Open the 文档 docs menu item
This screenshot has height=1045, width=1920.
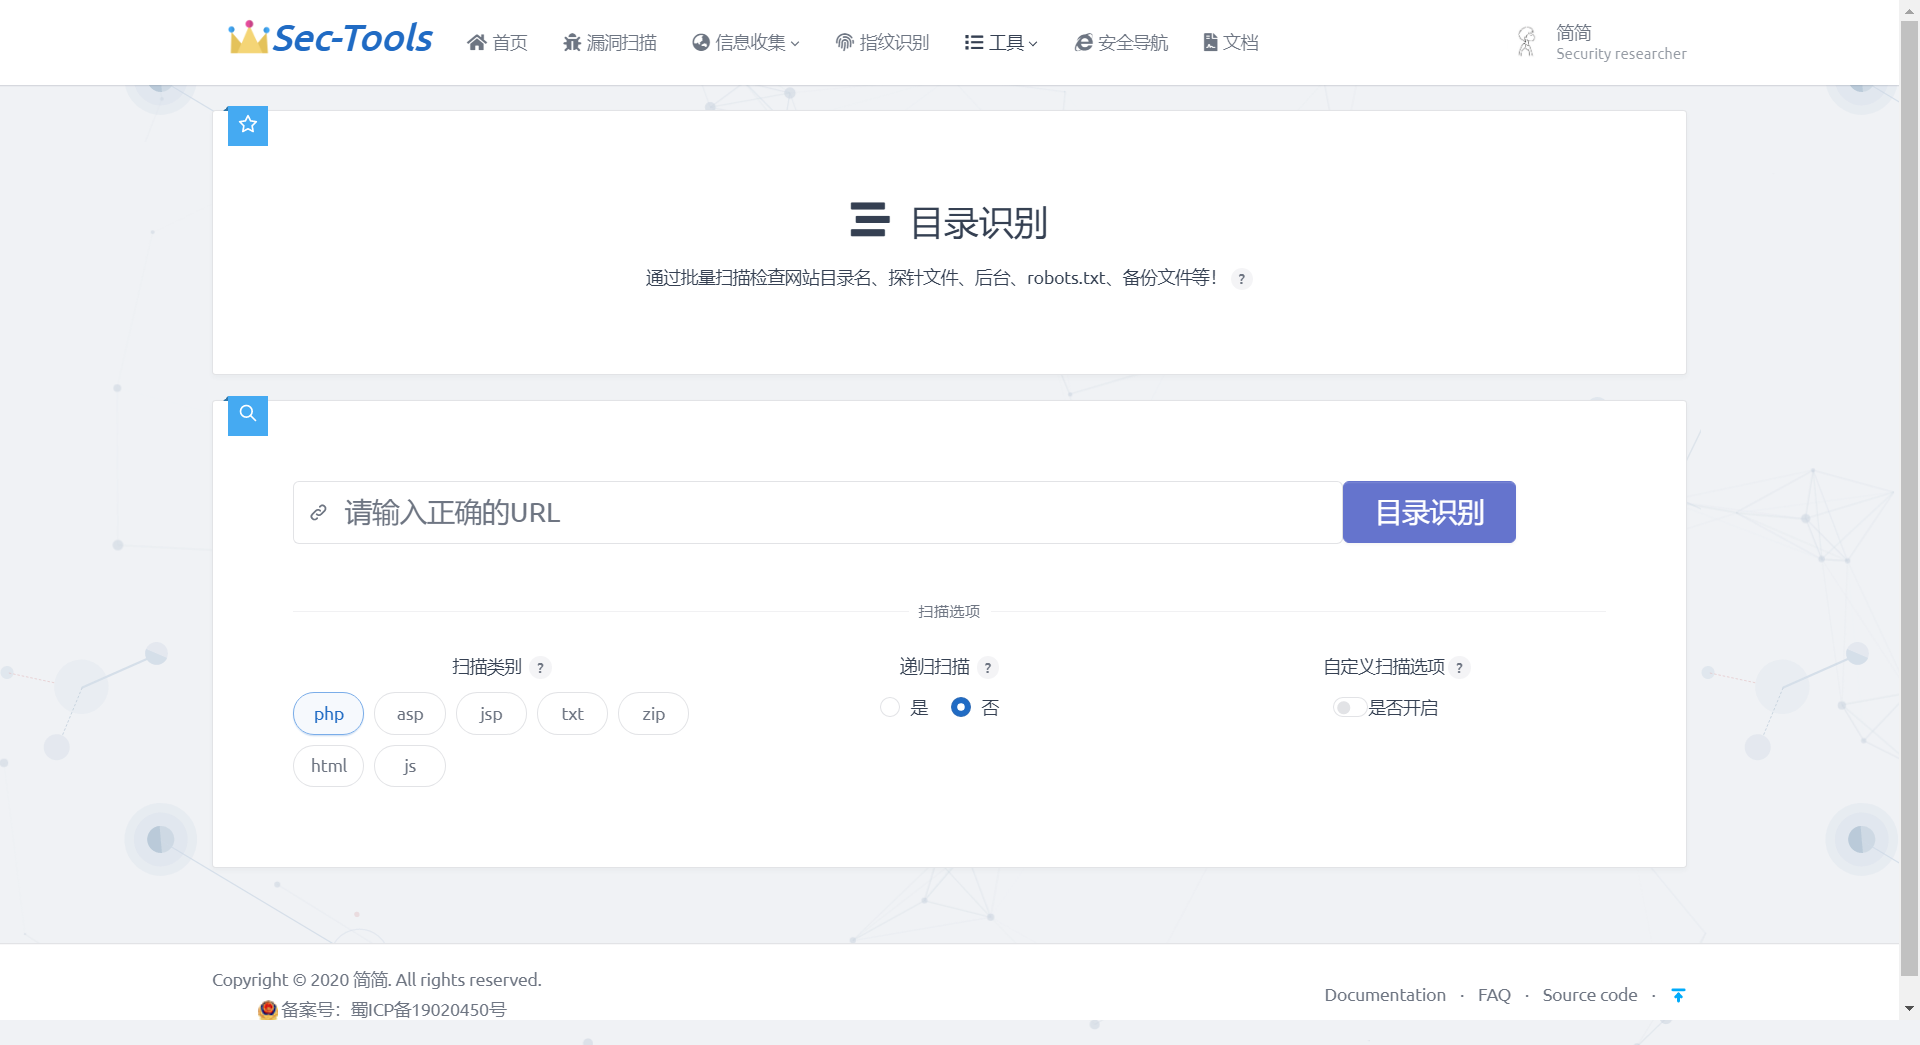tap(1230, 42)
